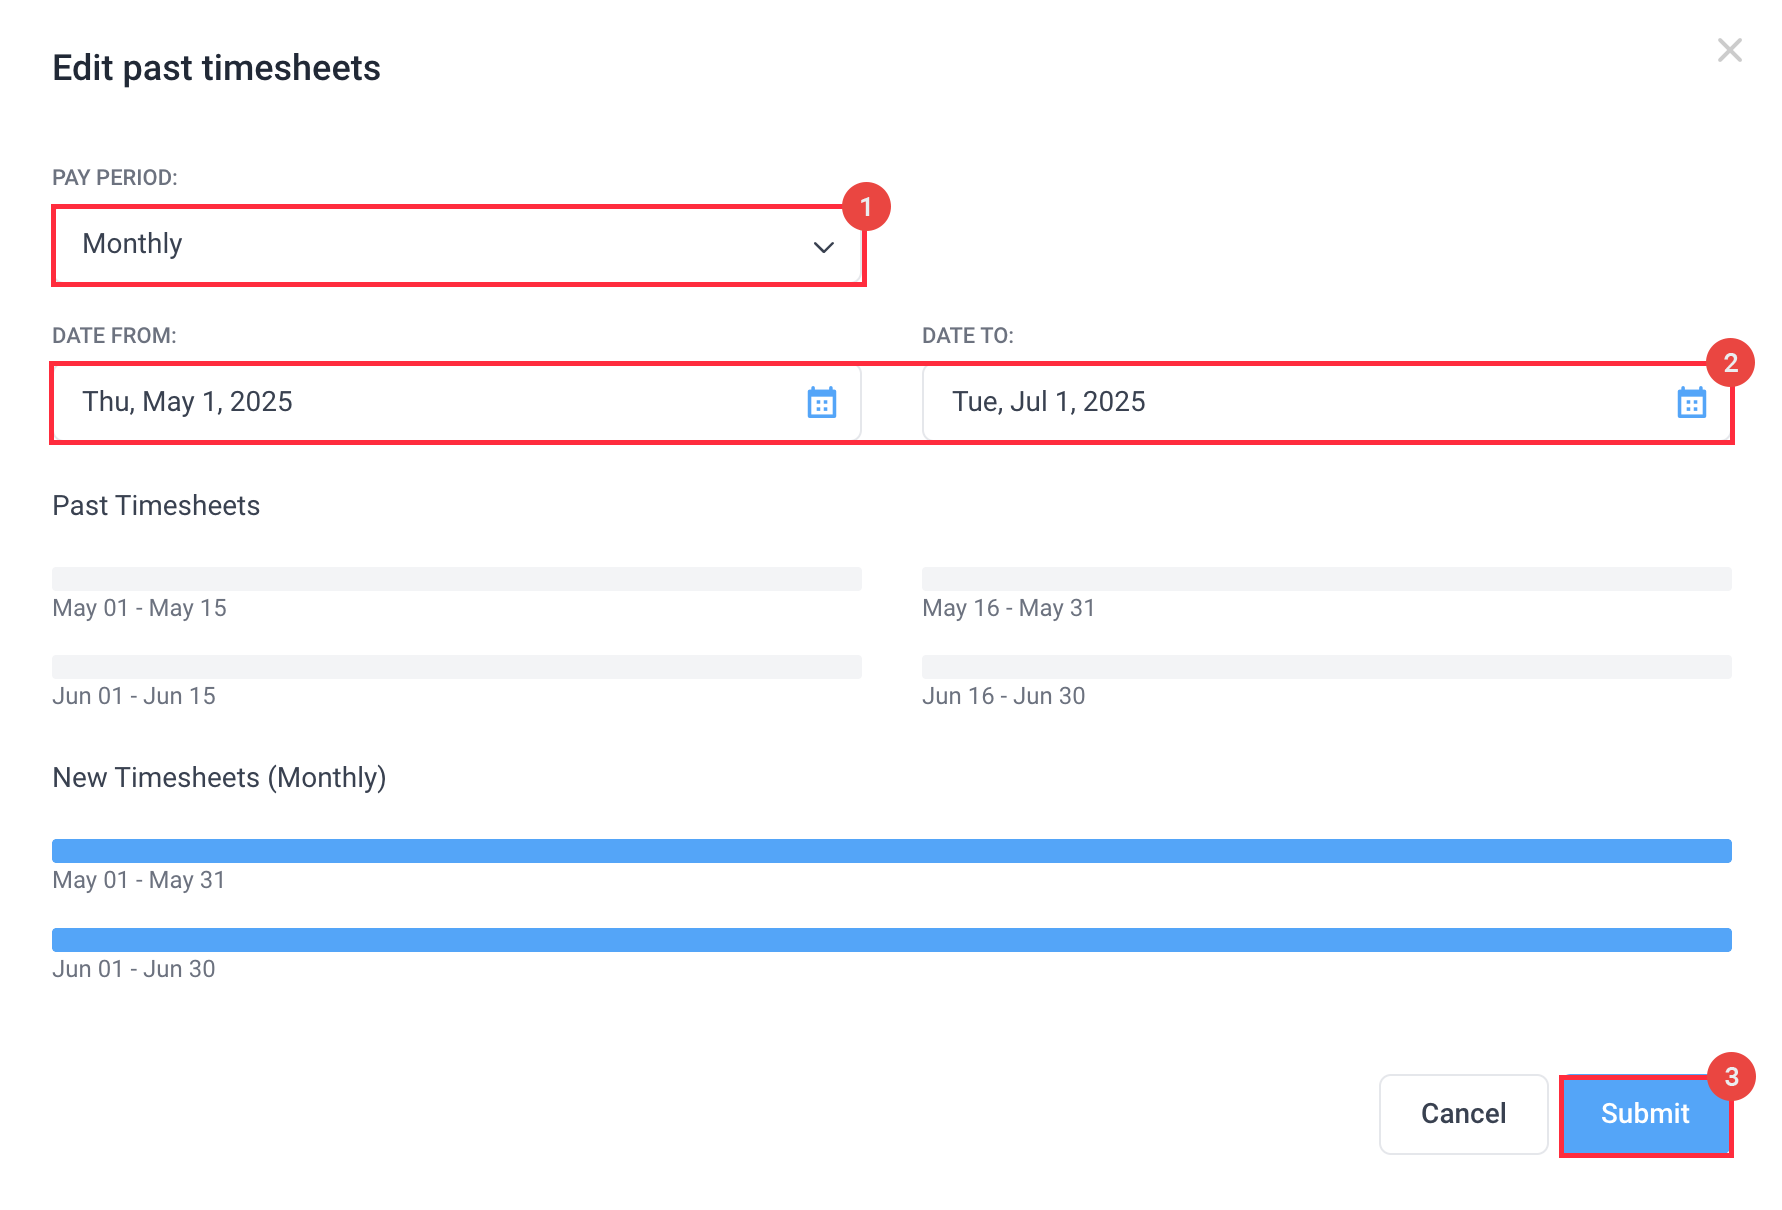Click the Past Timesheets heading
The width and height of the screenshot is (1782, 1210).
coord(156,506)
